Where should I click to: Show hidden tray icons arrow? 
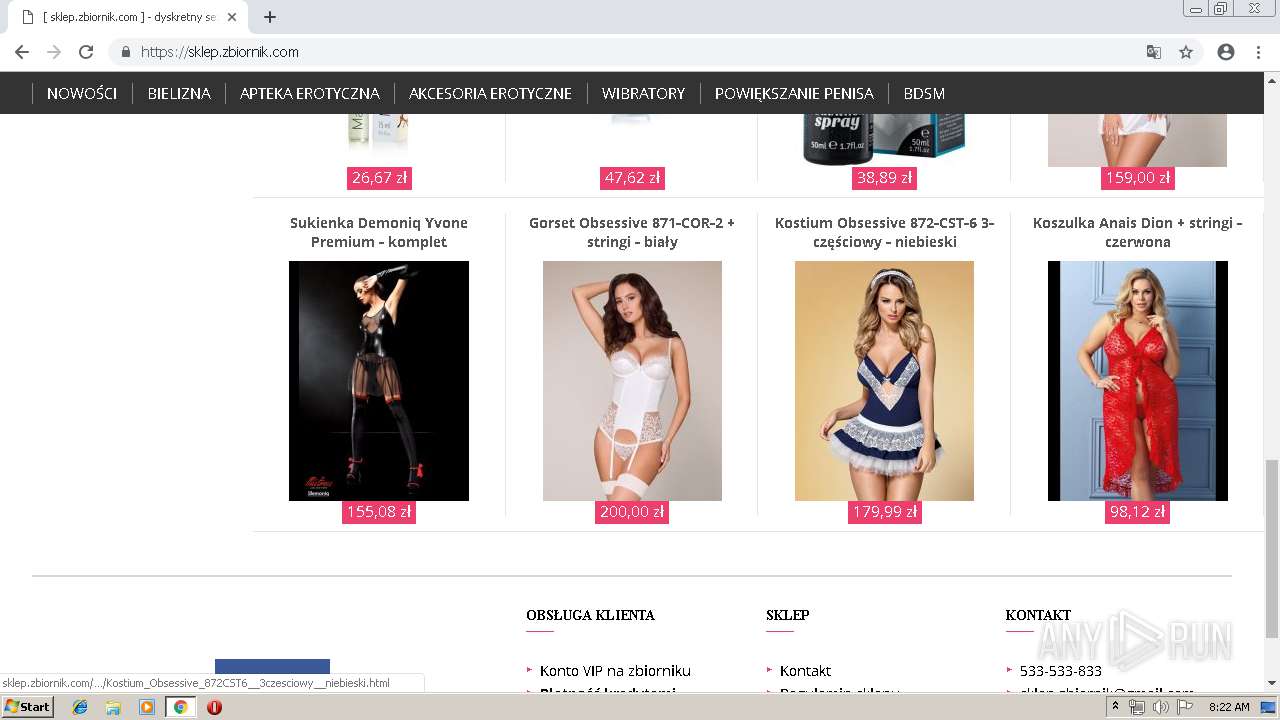(x=1116, y=707)
